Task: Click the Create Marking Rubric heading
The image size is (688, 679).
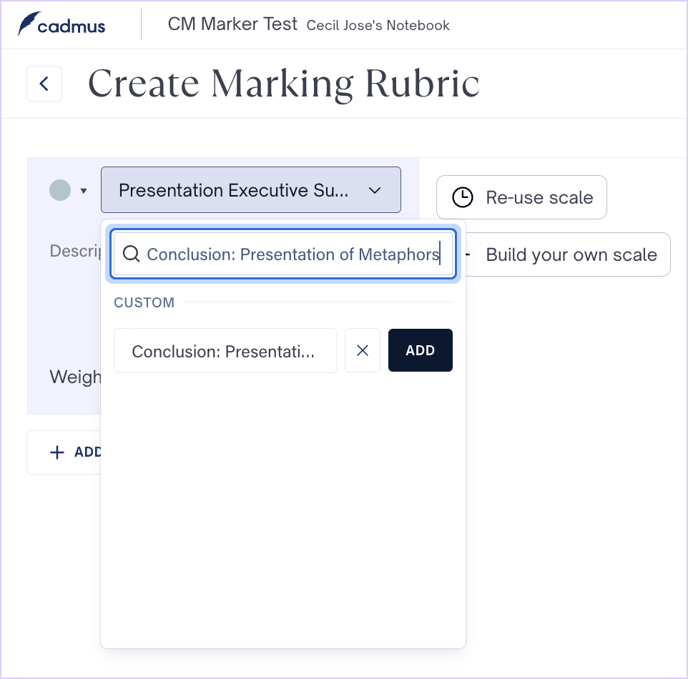Action: click(x=283, y=84)
